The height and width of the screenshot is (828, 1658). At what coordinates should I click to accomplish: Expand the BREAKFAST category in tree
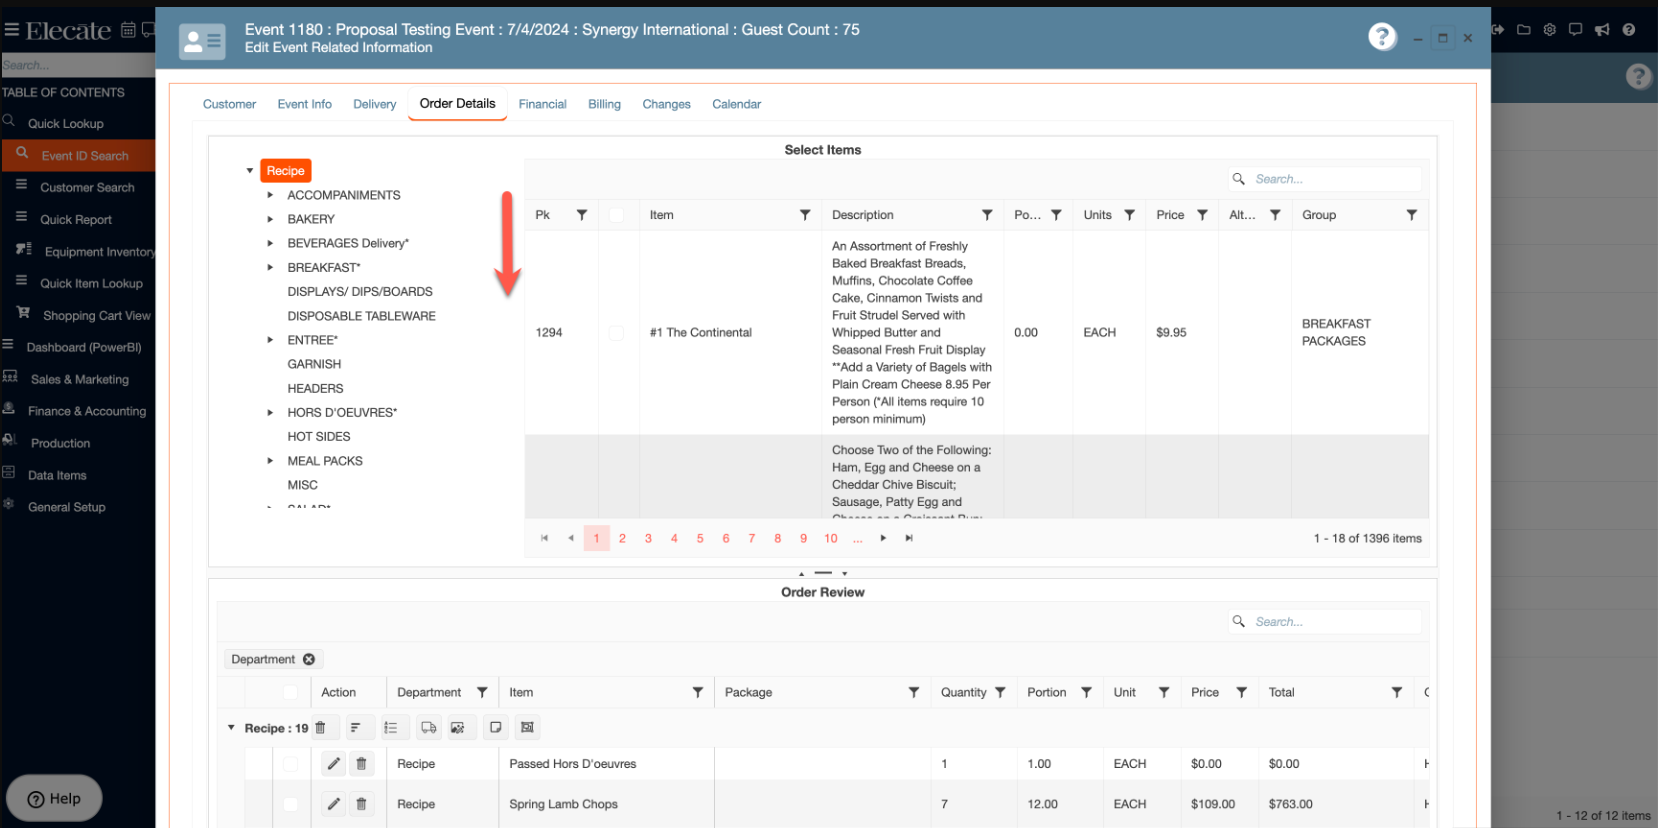270,268
